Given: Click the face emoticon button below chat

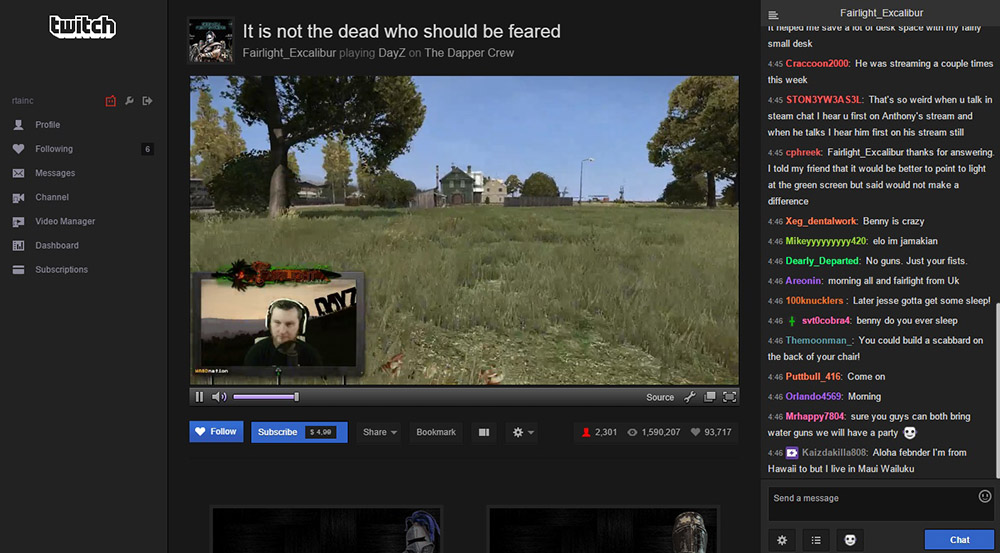Looking at the screenshot, I should pos(850,540).
